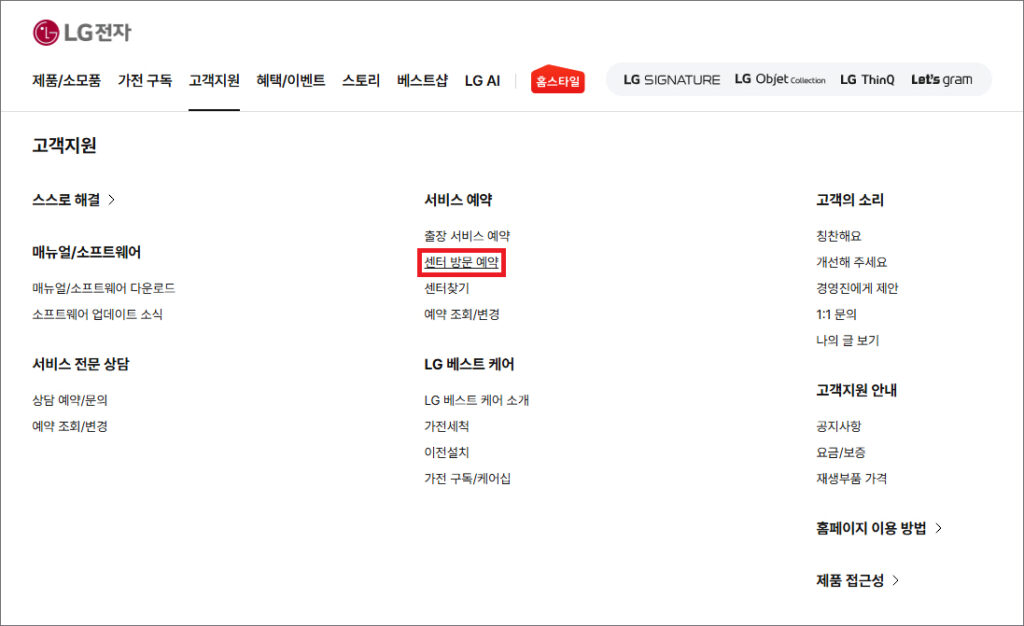The image size is (1024, 626).
Task: Expand 홈페이지 이용 방법
Action: point(879,528)
